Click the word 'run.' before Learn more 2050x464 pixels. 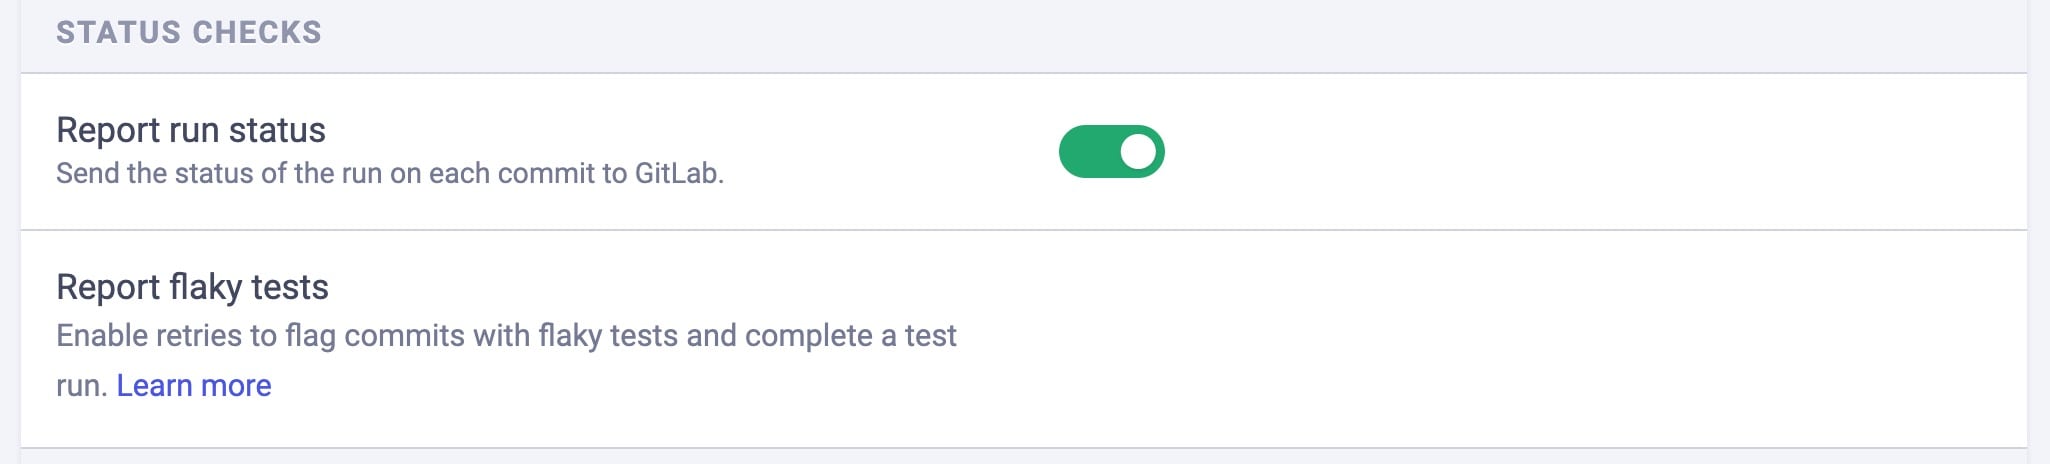pyautogui.click(x=81, y=385)
